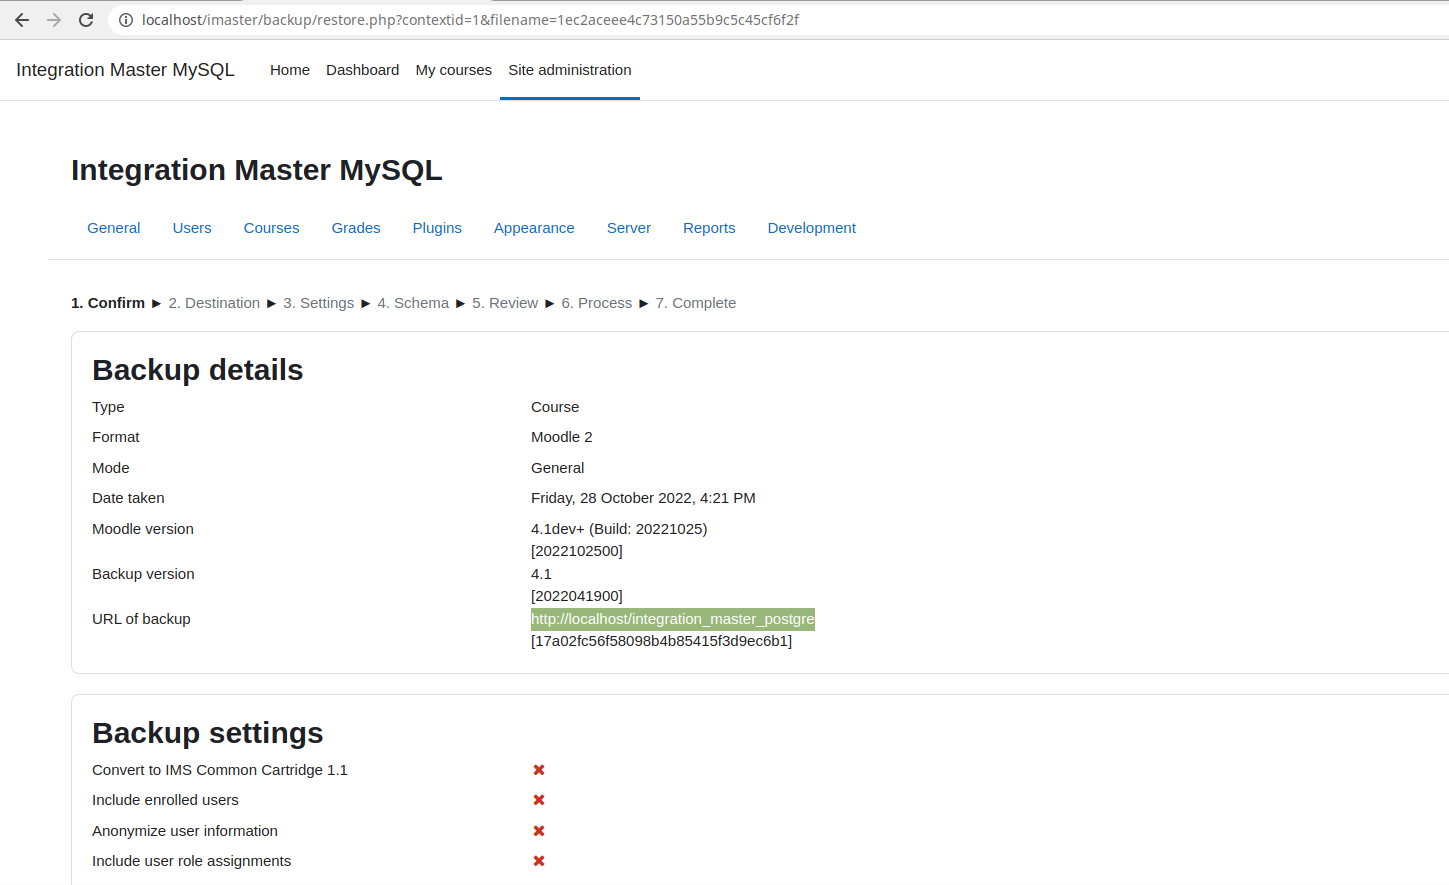Image resolution: width=1449 pixels, height=885 pixels.
Task: Go to Home in top navigation
Action: pos(290,70)
